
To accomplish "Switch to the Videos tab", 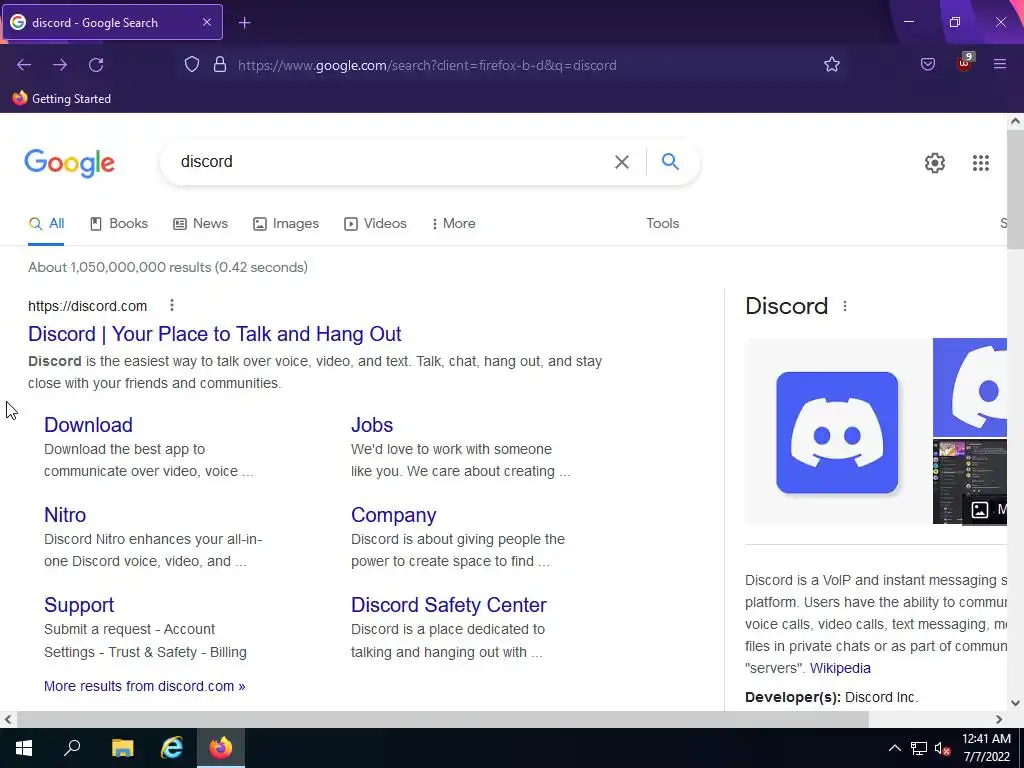I will coord(376,223).
